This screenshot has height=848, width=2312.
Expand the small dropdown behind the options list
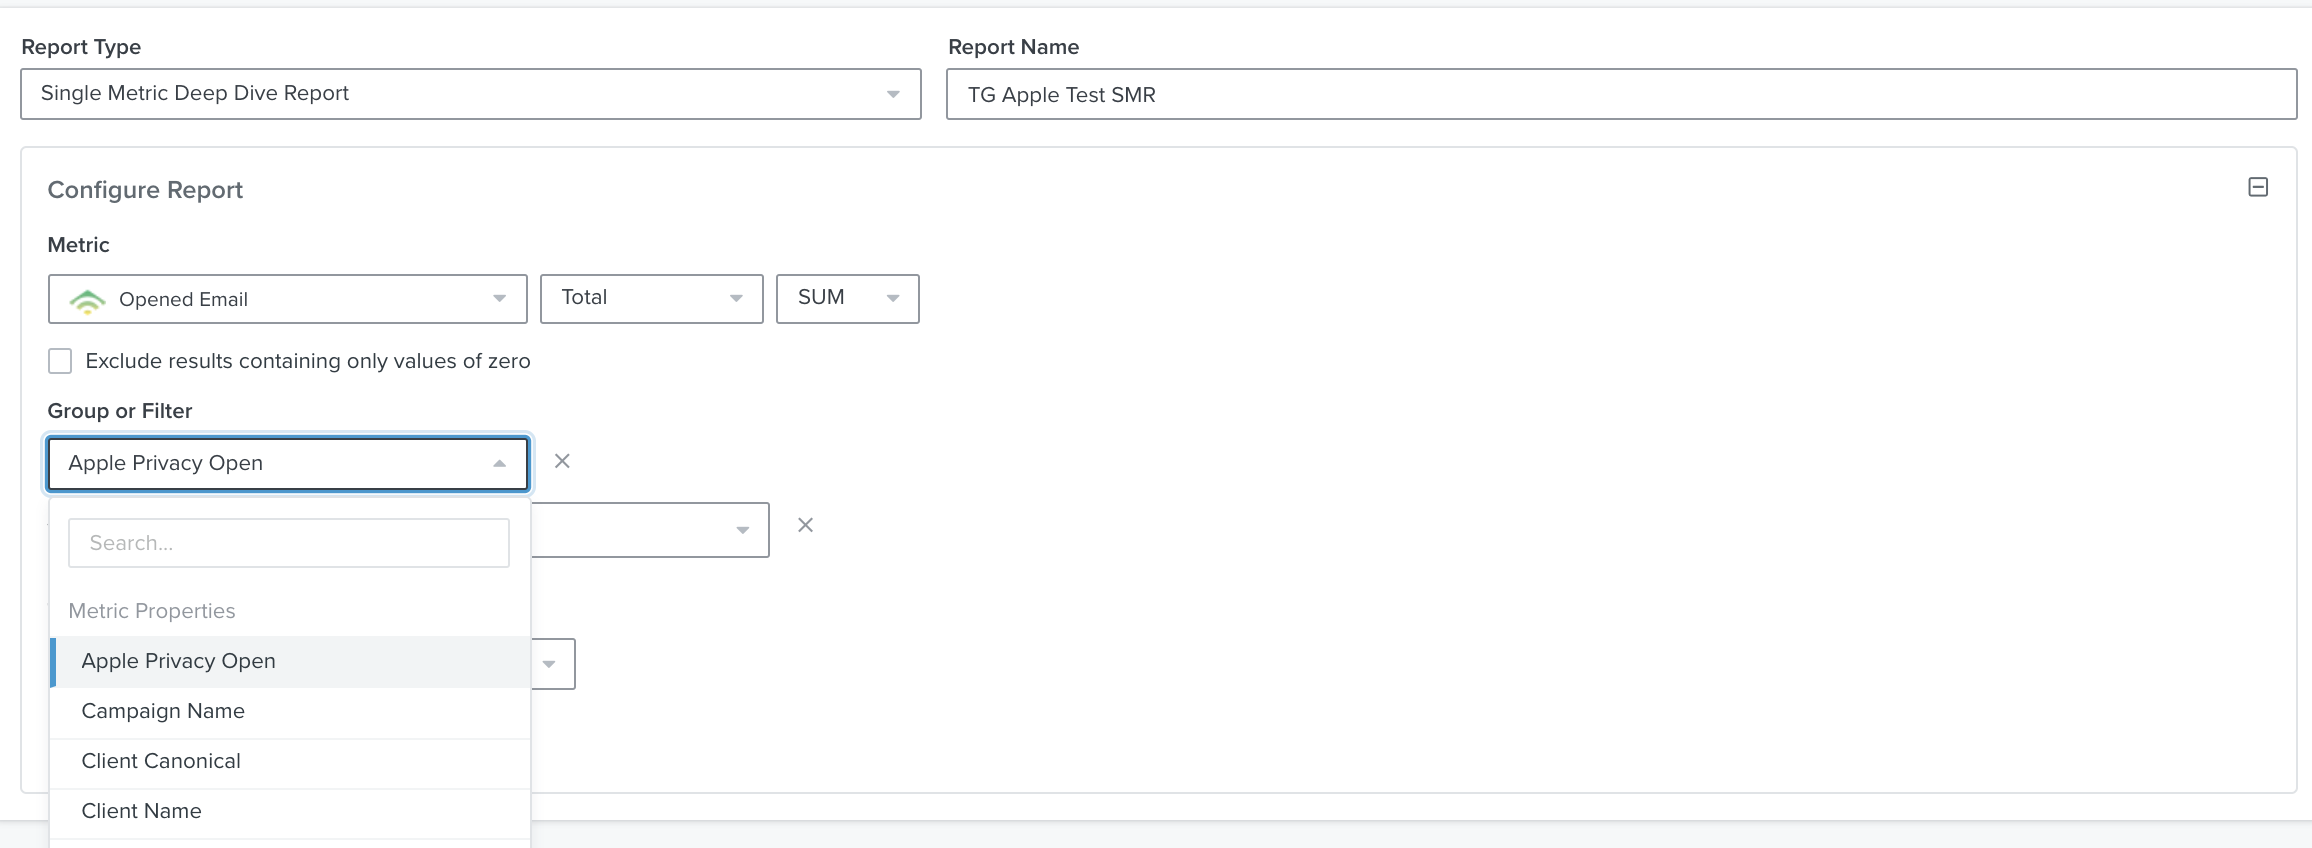[552, 664]
